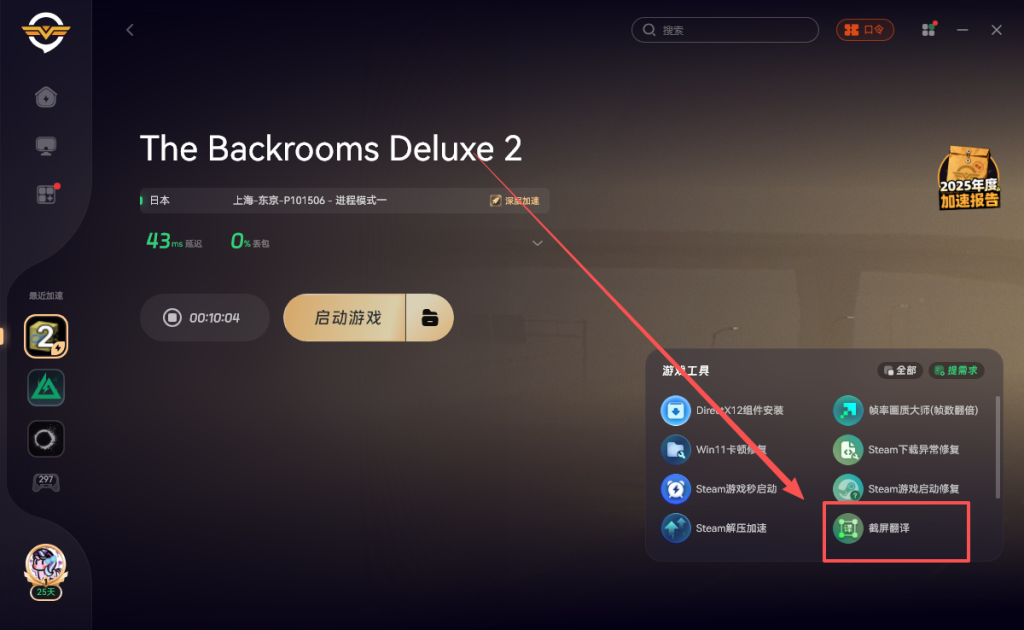1024x630 pixels.
Task: Open the folder button beside launch game
Action: pyautogui.click(x=430, y=317)
